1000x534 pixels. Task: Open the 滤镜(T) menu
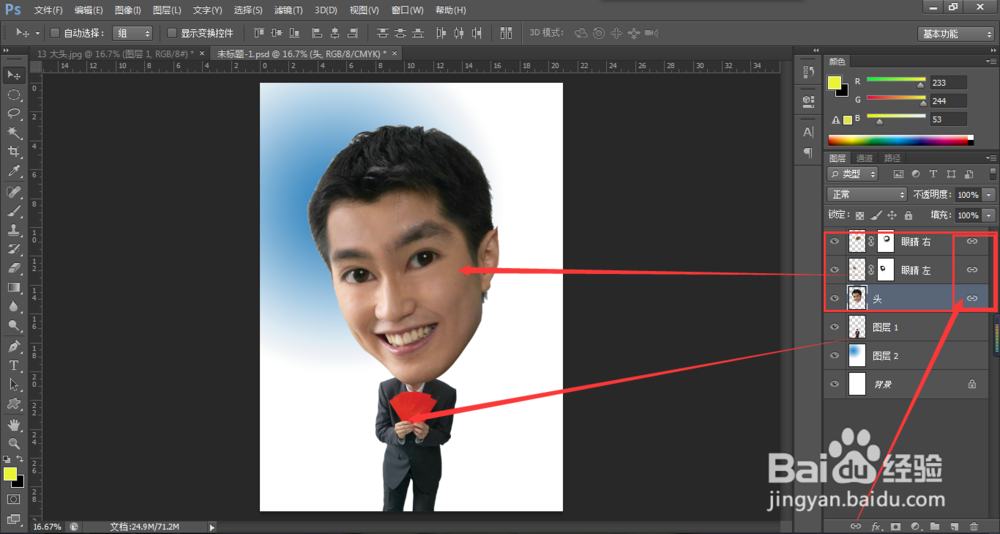point(288,11)
